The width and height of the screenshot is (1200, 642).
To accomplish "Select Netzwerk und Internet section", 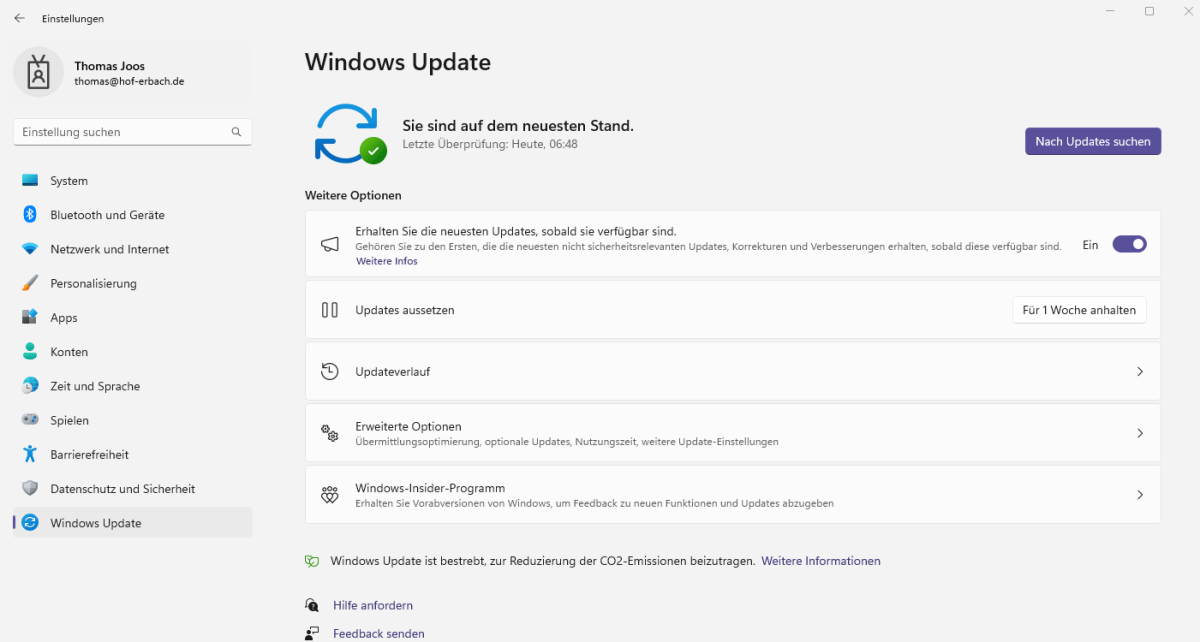I will click(133, 249).
